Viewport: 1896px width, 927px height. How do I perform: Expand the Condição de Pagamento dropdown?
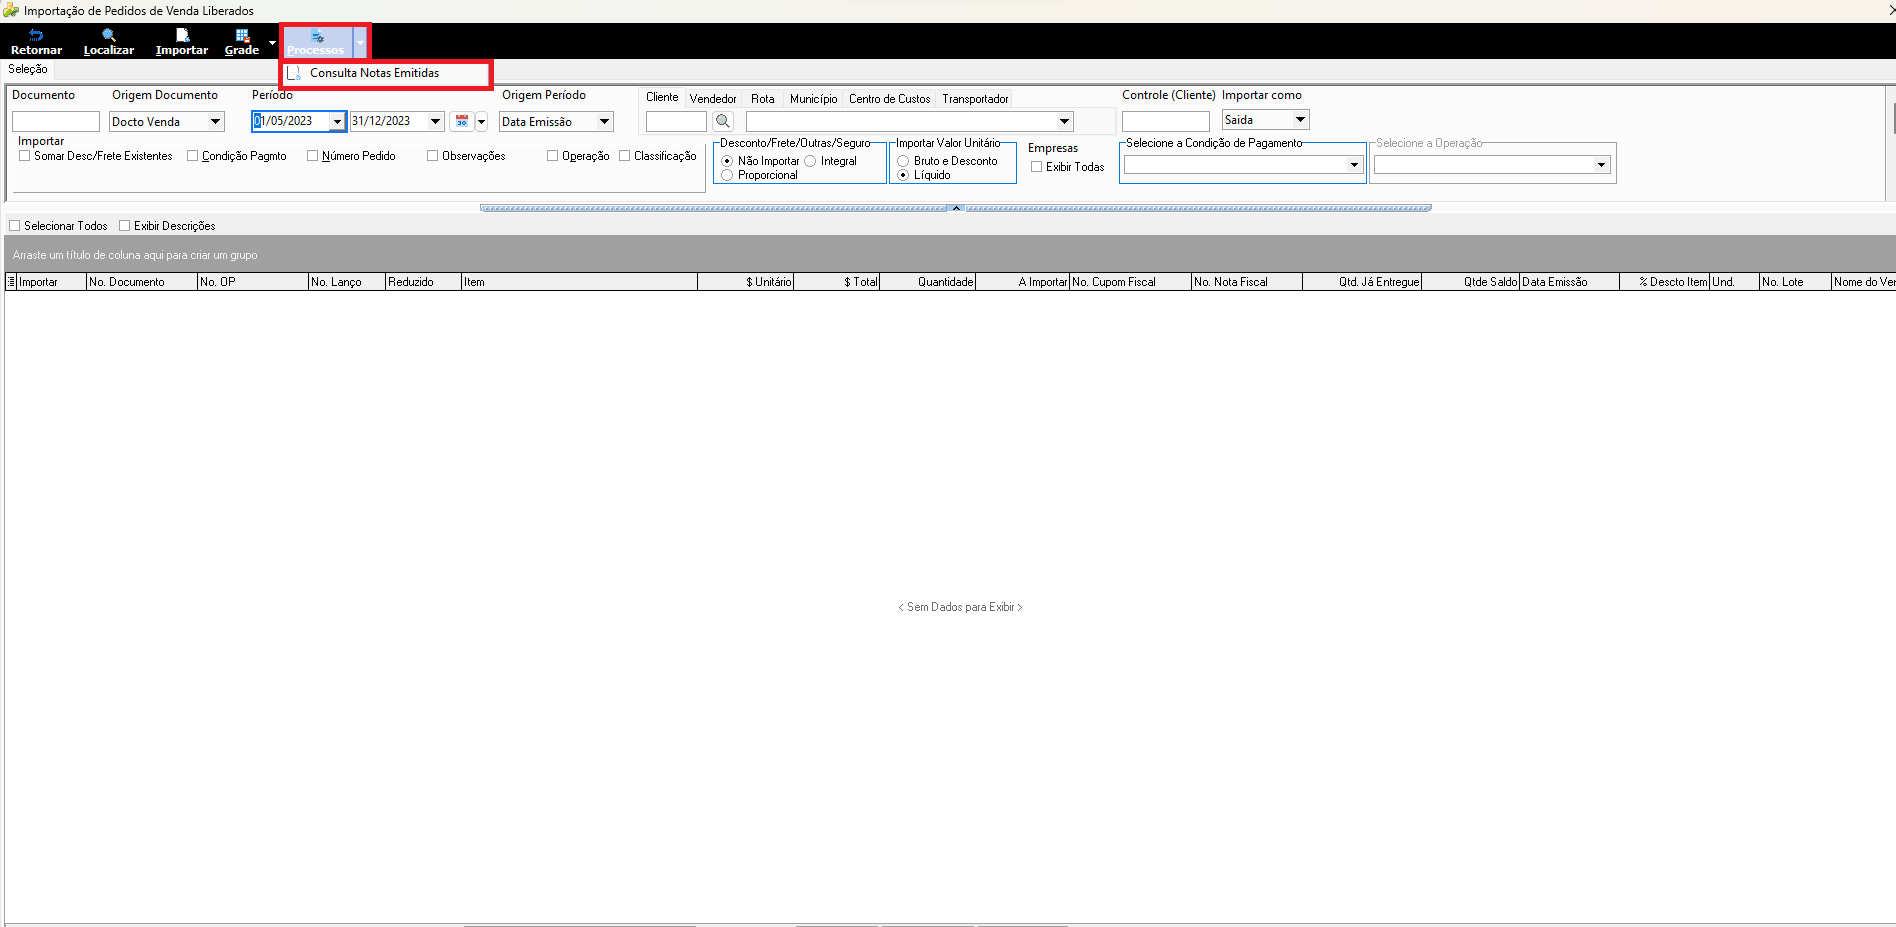(x=1354, y=165)
